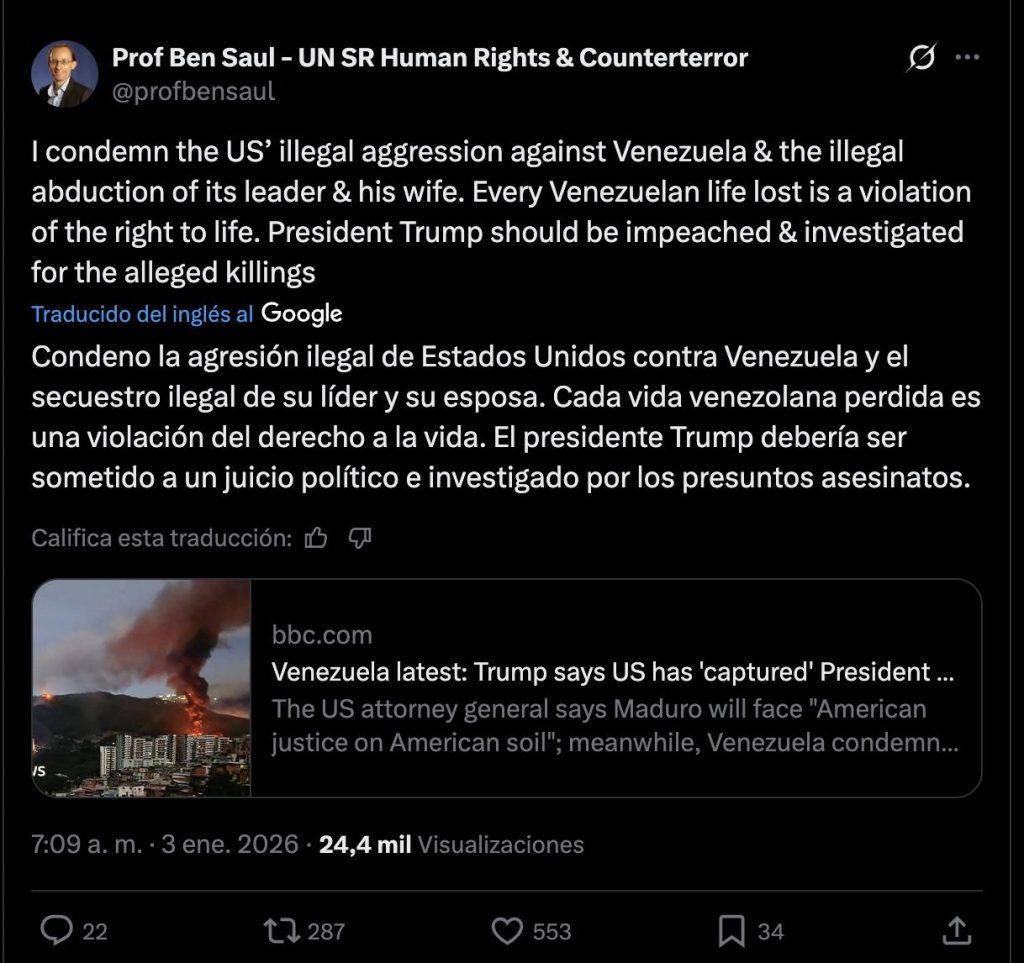The image size is (1024, 963).
Task: Like the tweet with heart icon
Action: pos(510,931)
